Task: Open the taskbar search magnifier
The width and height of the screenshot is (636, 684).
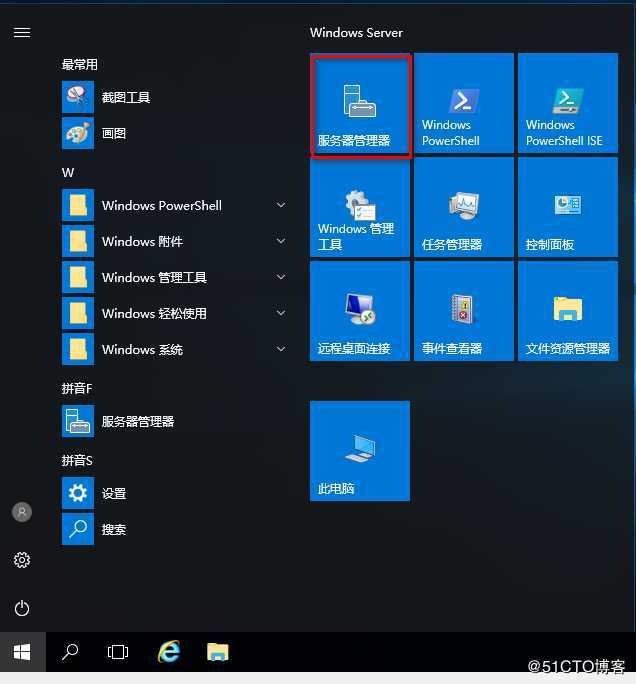Action: (70, 652)
